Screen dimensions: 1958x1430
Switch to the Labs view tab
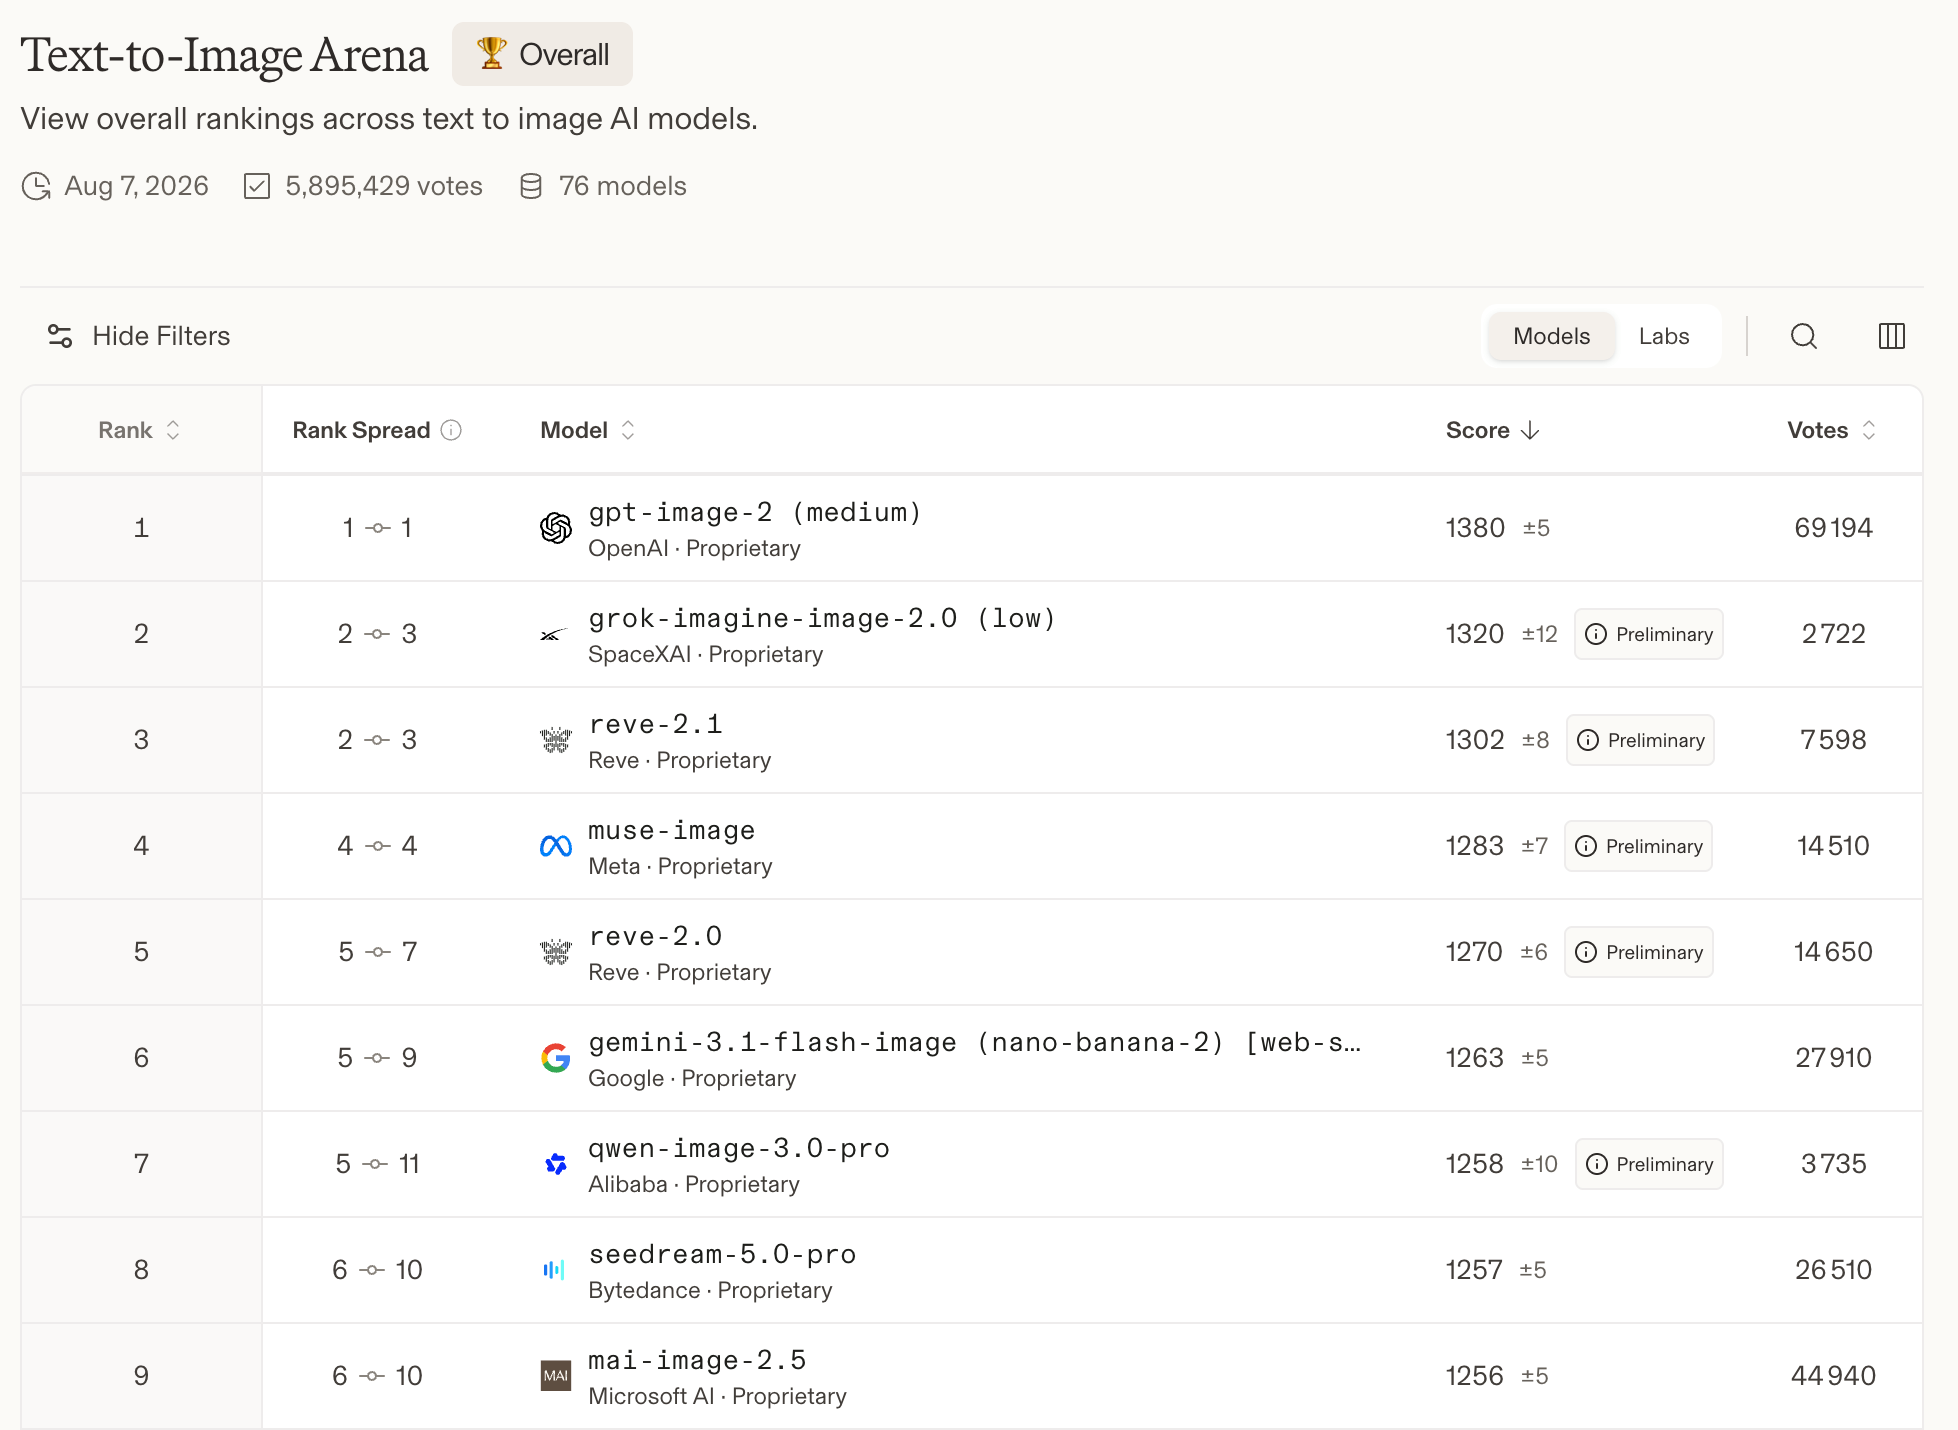1664,336
